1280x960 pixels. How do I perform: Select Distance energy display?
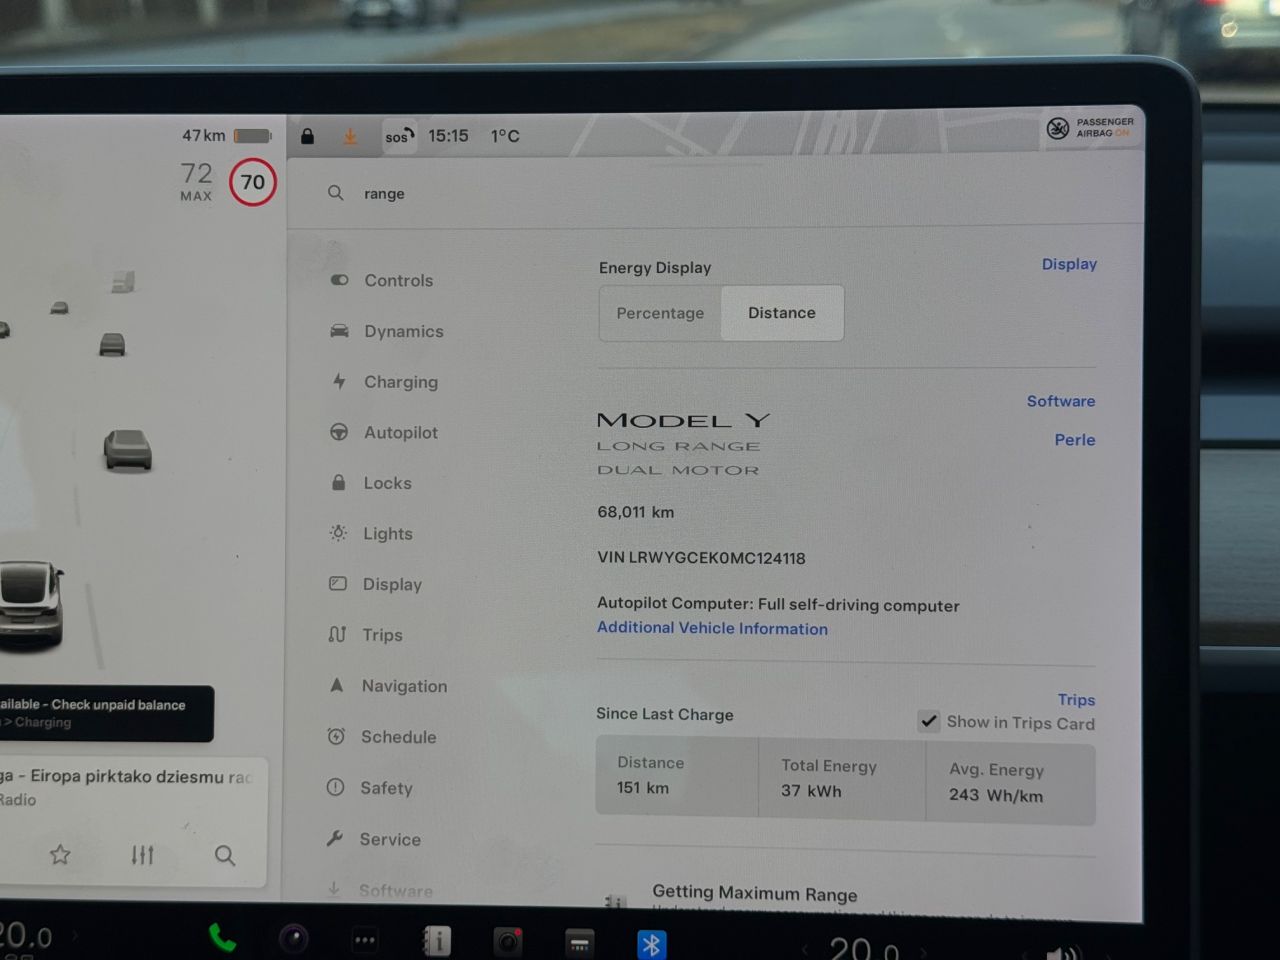pyautogui.click(x=782, y=313)
